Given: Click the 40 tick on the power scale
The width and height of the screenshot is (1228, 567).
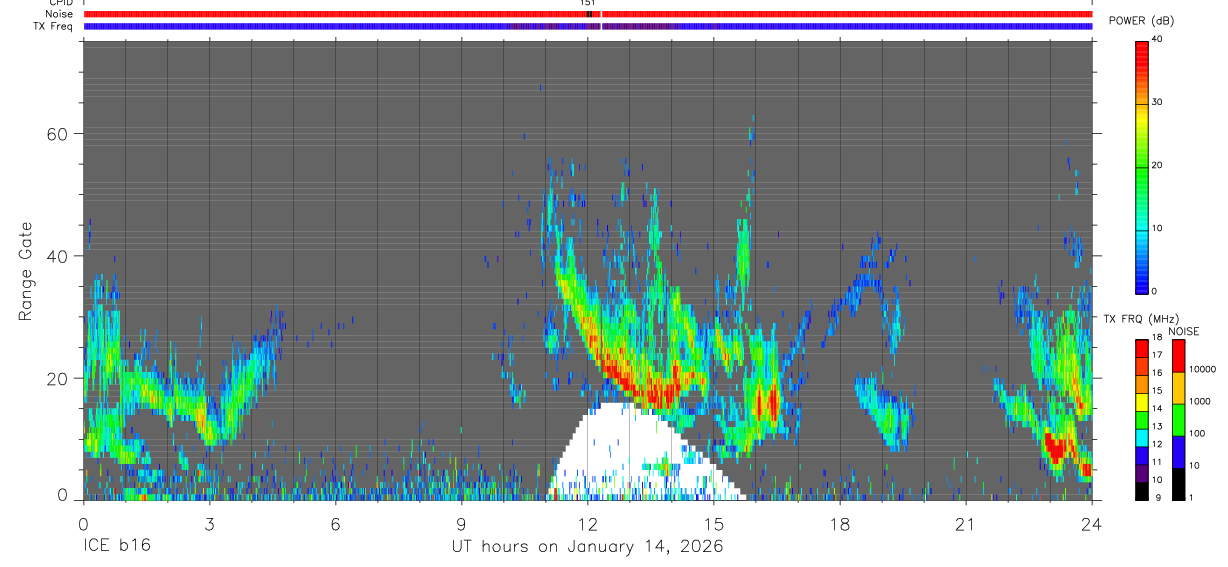Looking at the screenshot, I should point(1157,40).
